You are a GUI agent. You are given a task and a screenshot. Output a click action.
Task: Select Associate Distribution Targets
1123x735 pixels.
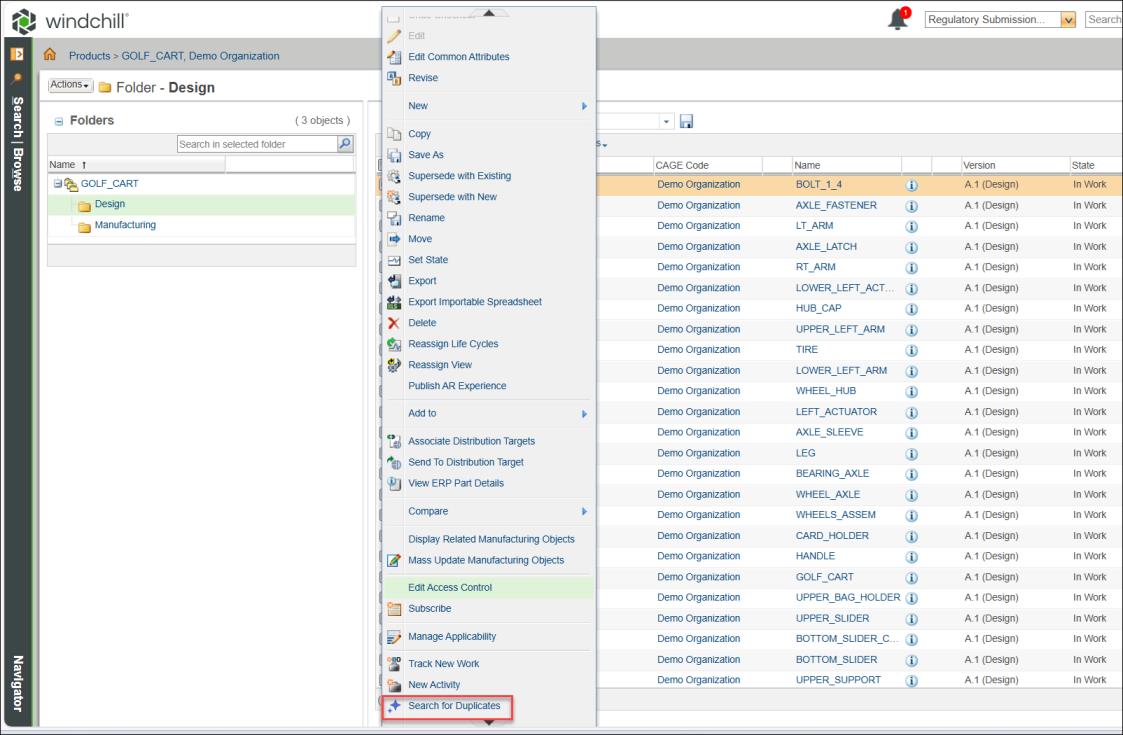(471, 441)
